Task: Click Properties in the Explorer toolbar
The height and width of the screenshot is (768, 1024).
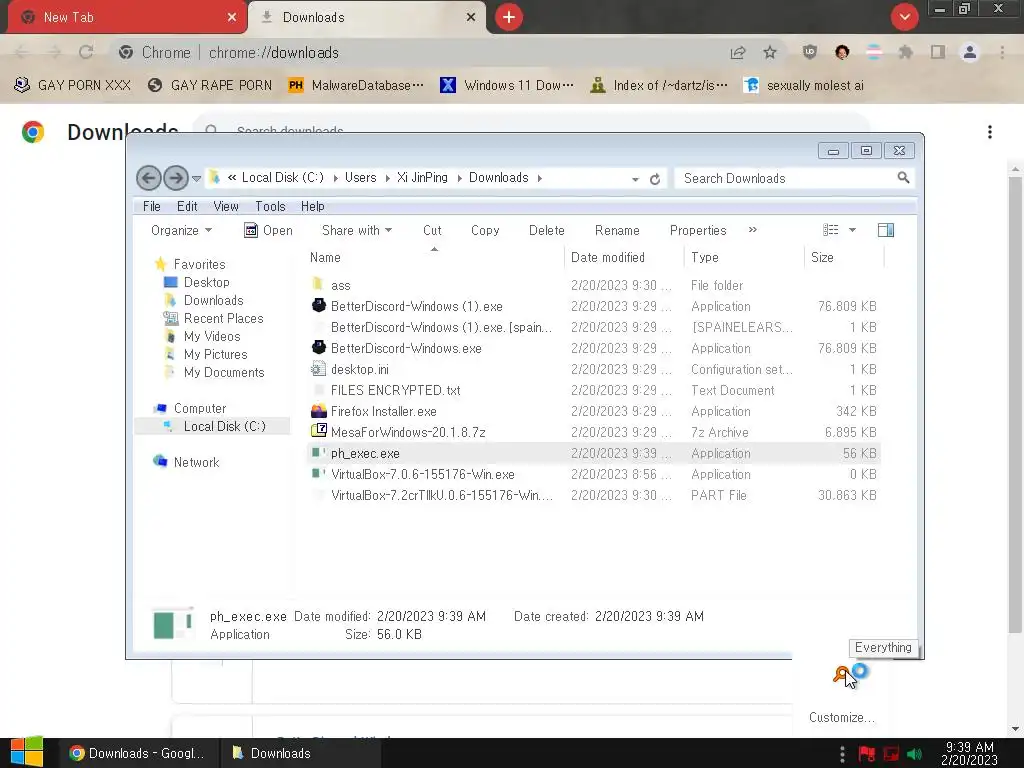Action: click(x=697, y=231)
